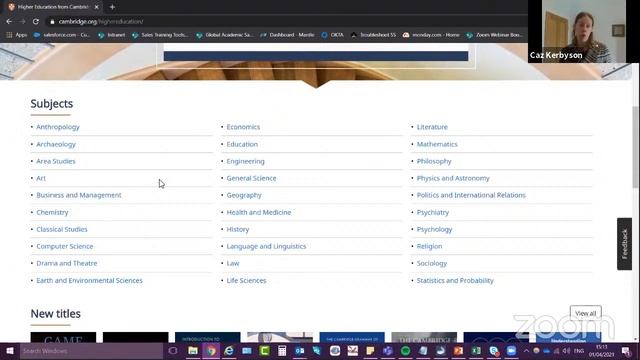The image size is (640, 360).
Task: Open File Explorer from taskbar
Action: pos(193,351)
